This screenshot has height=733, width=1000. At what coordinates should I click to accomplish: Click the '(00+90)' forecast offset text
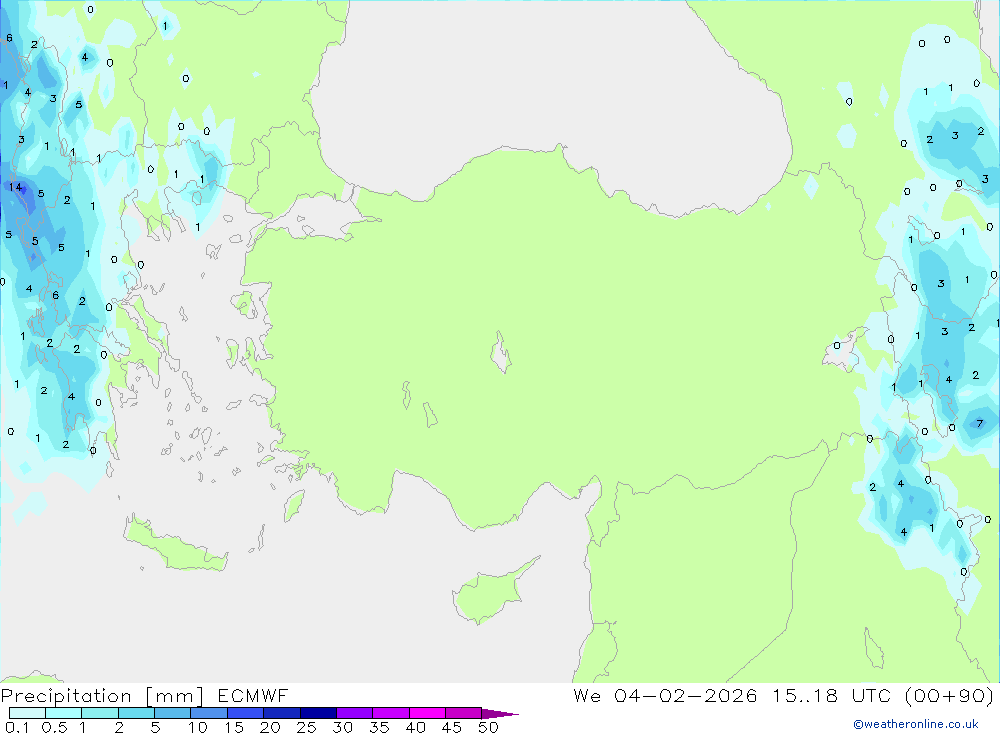point(949,696)
